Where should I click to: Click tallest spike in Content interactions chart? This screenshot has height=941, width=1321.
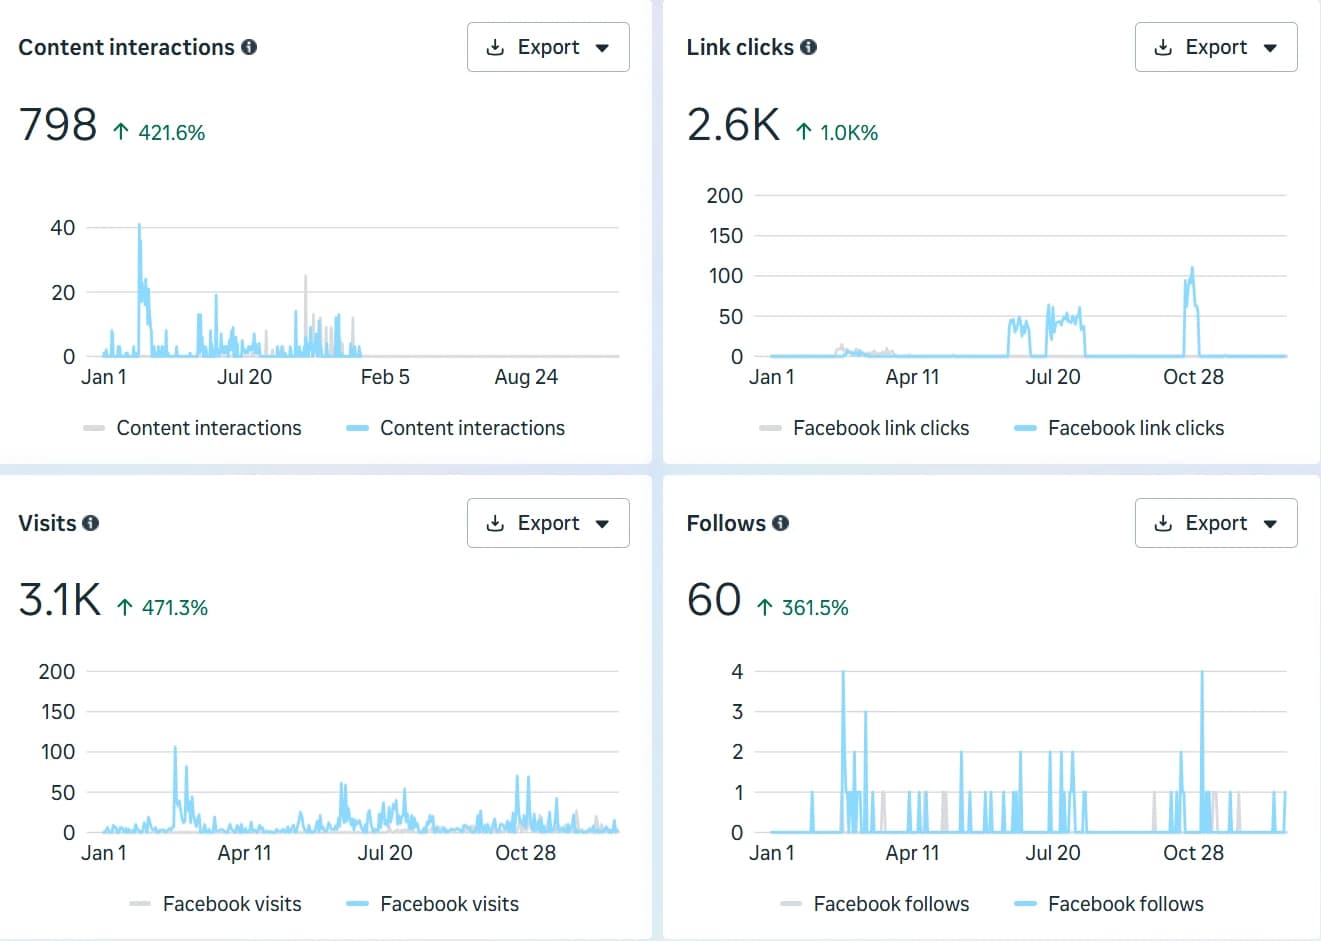139,226
